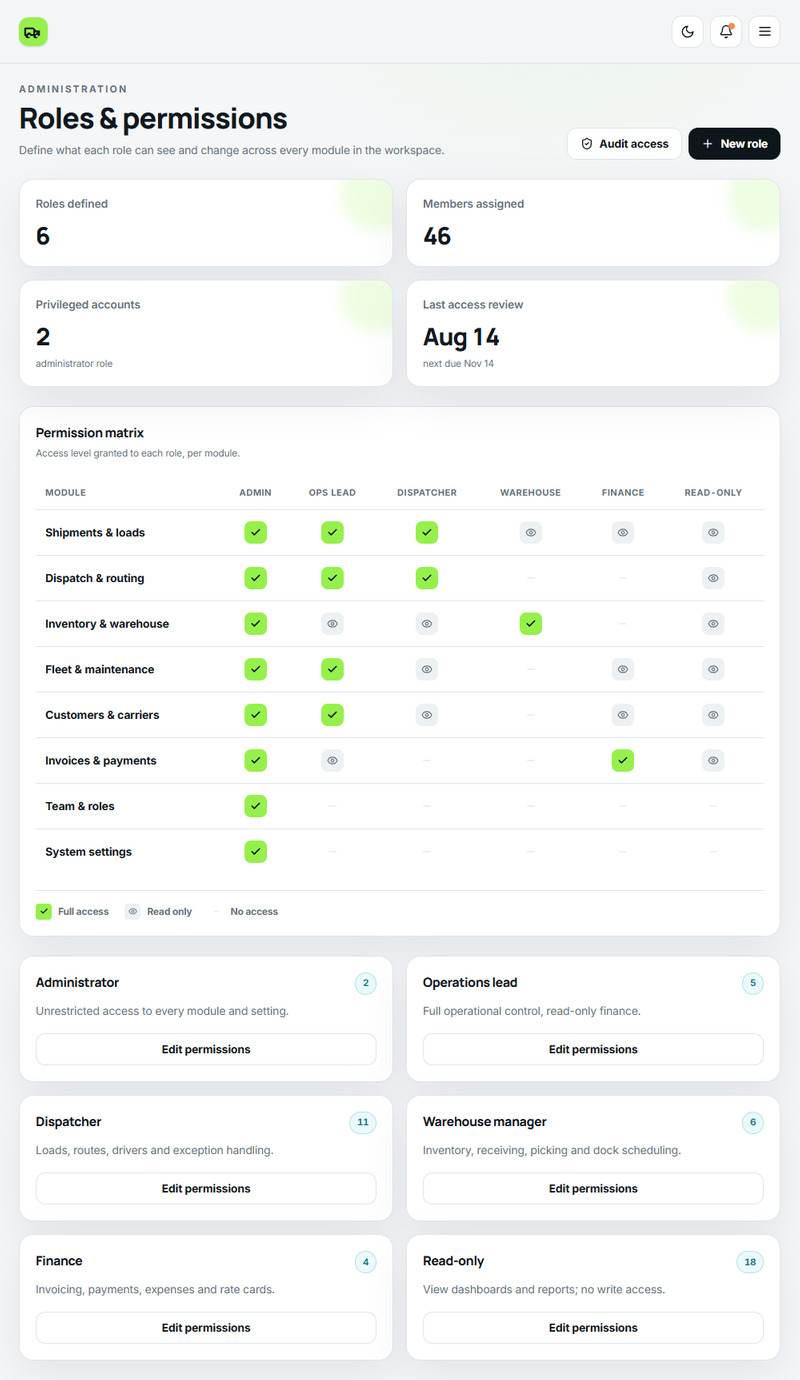Image resolution: width=800 pixels, height=1380 pixels.
Task: Click Read-only eye for Dispatch & routing
Action: click(x=713, y=578)
